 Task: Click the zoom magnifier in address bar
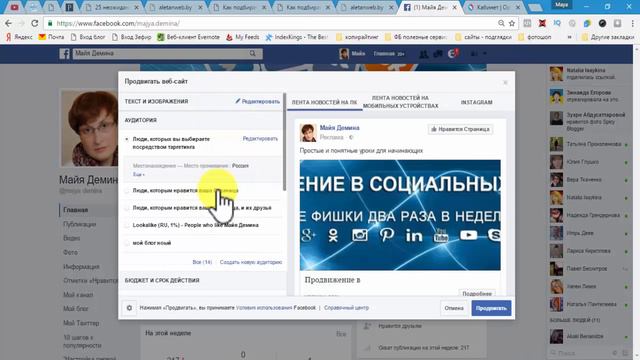click(x=501, y=23)
